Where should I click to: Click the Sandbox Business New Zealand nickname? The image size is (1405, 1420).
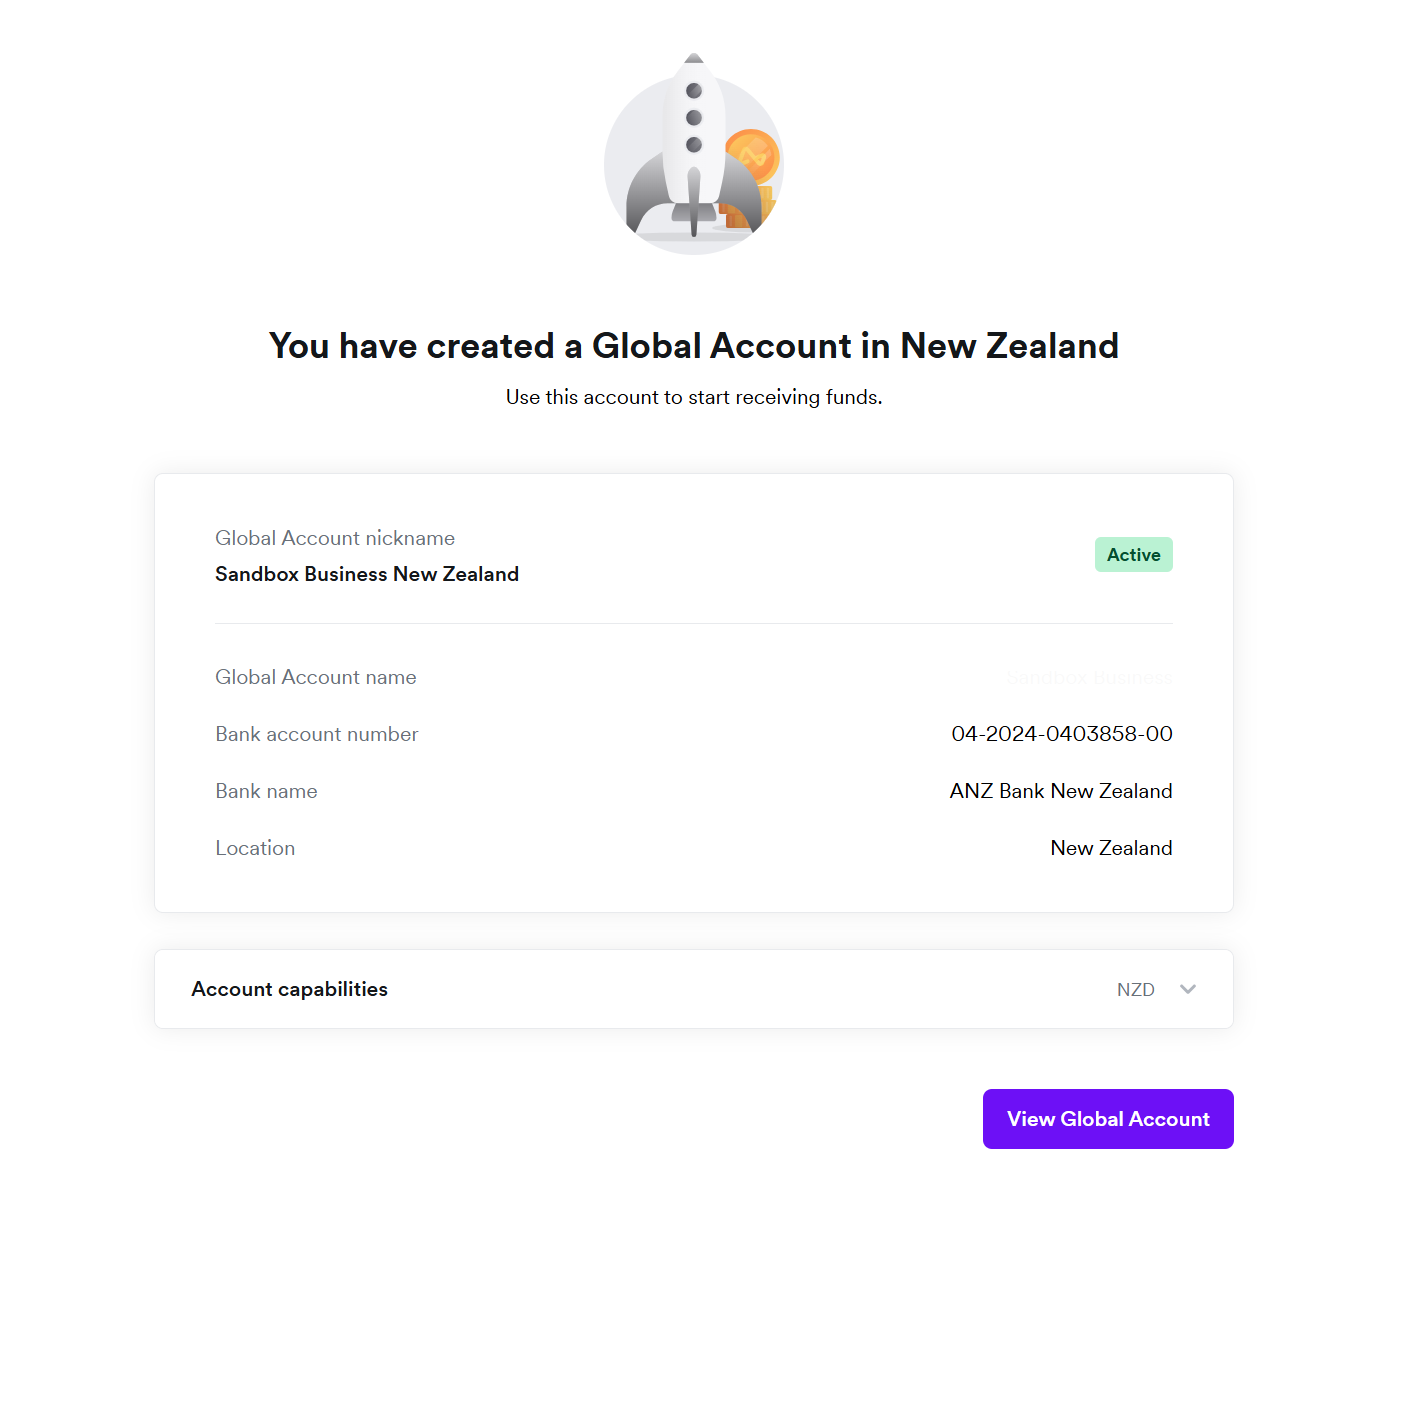pyautogui.click(x=367, y=574)
